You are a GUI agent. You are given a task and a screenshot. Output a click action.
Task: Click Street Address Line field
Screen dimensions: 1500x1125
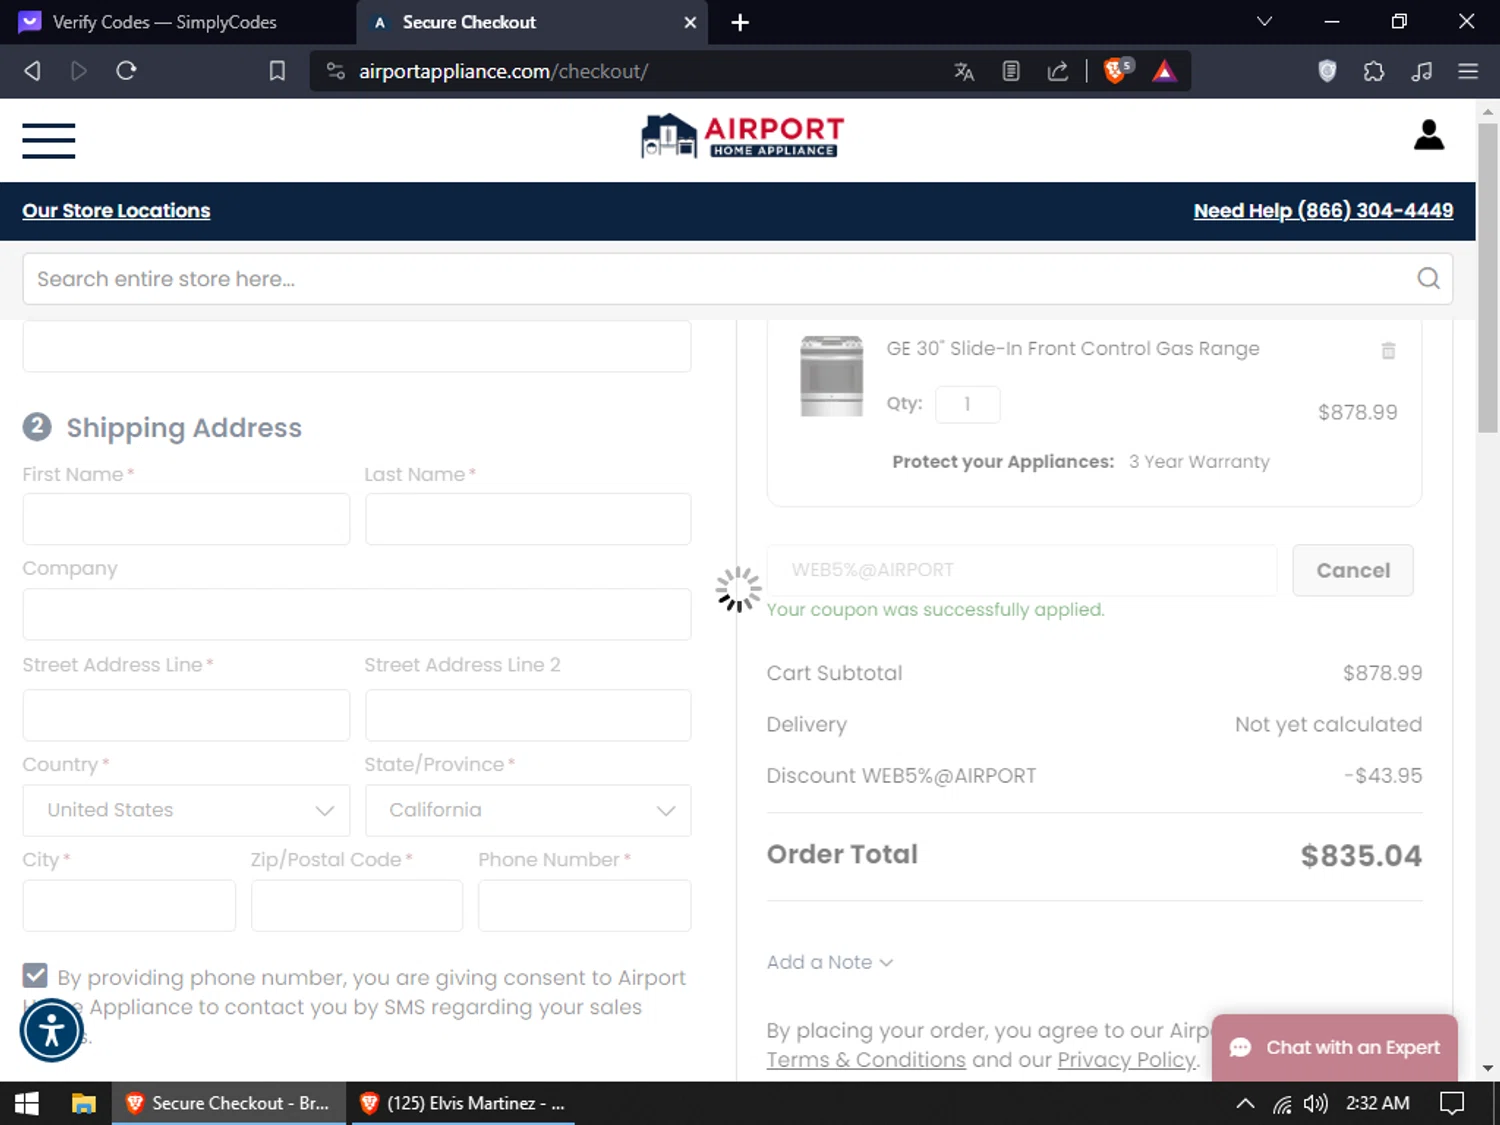186,715
